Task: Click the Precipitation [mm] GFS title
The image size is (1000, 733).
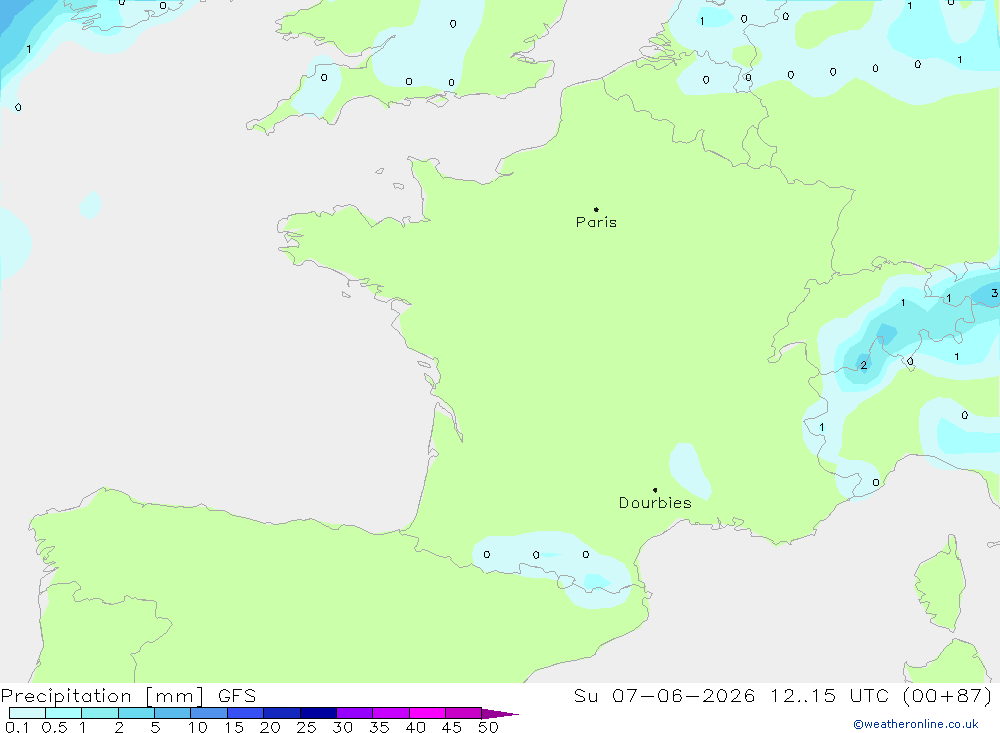Action: [x=128, y=696]
